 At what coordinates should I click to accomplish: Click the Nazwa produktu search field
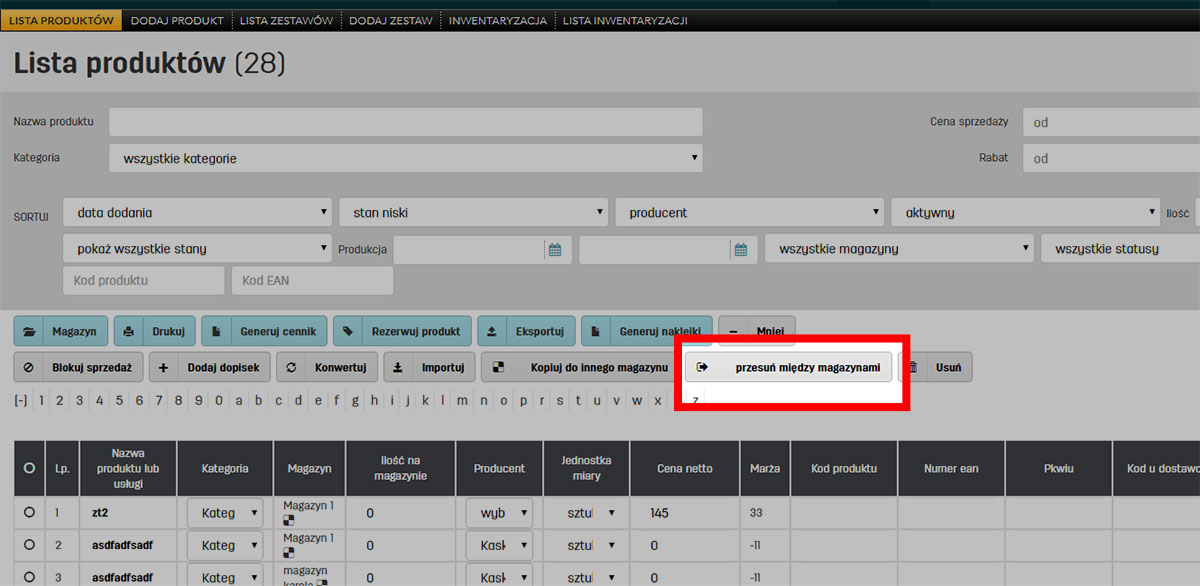pos(405,122)
